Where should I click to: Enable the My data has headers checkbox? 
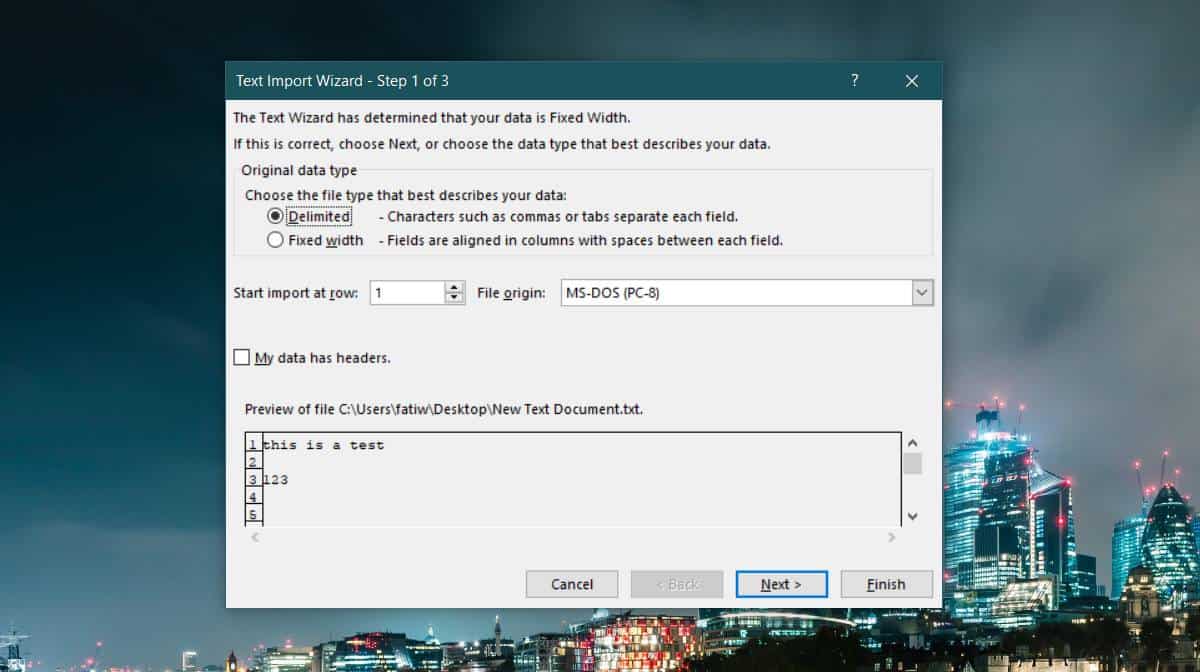click(x=241, y=357)
